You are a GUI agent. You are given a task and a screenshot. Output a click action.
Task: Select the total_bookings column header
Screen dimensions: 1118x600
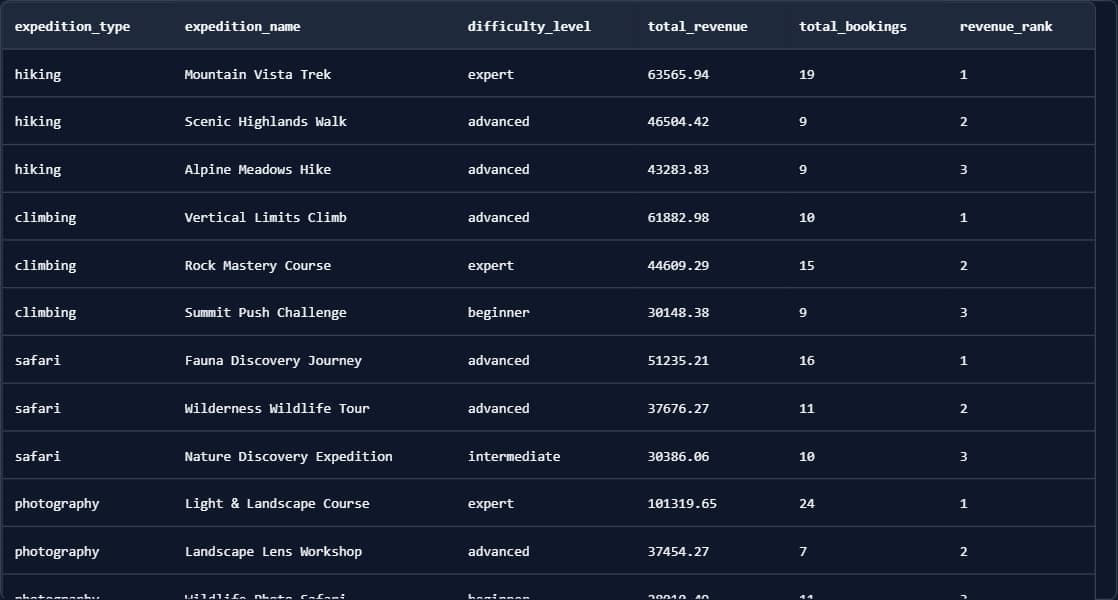point(852,27)
